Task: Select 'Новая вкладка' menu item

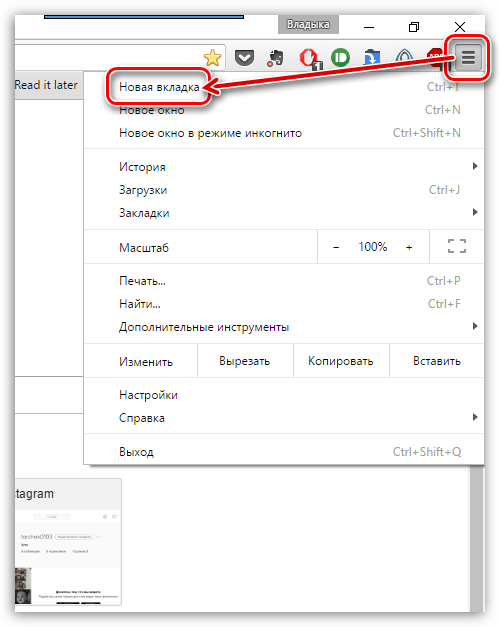Action: (284, 87)
